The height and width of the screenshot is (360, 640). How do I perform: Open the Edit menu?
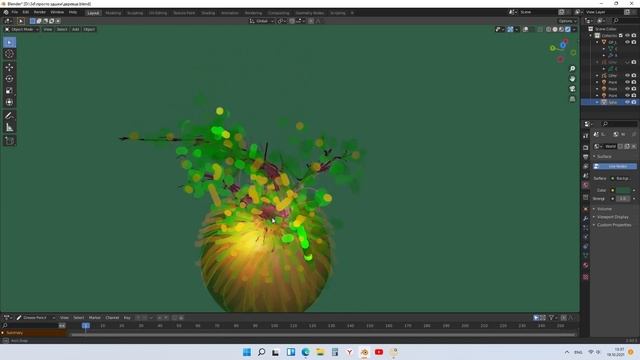click(x=26, y=12)
